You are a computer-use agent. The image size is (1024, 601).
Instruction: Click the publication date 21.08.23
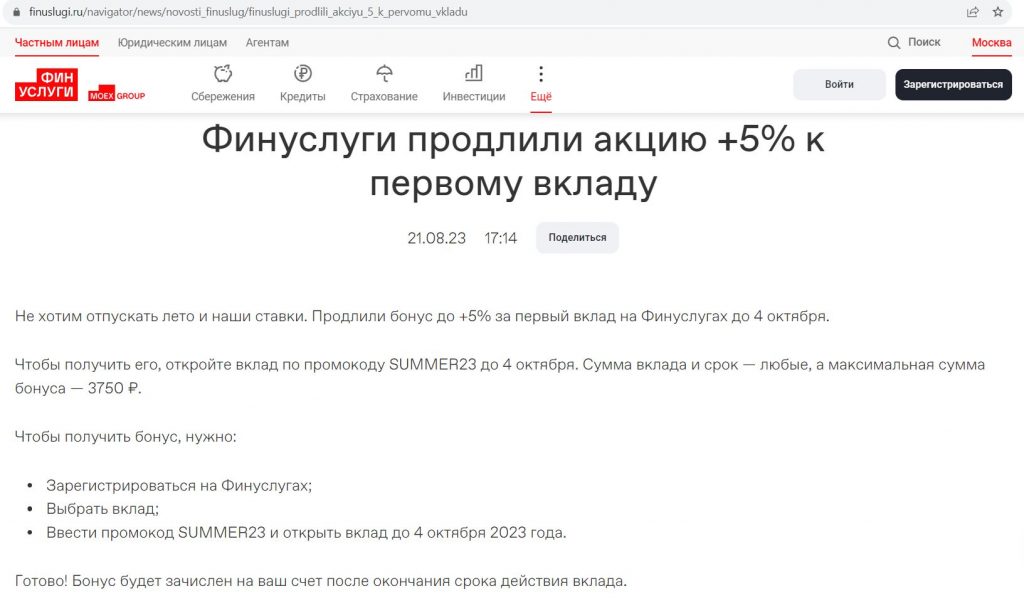pyautogui.click(x=436, y=238)
